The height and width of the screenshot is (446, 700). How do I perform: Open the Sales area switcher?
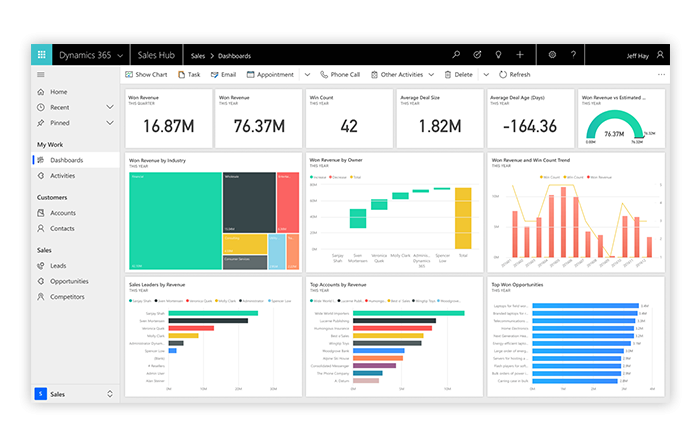74,394
